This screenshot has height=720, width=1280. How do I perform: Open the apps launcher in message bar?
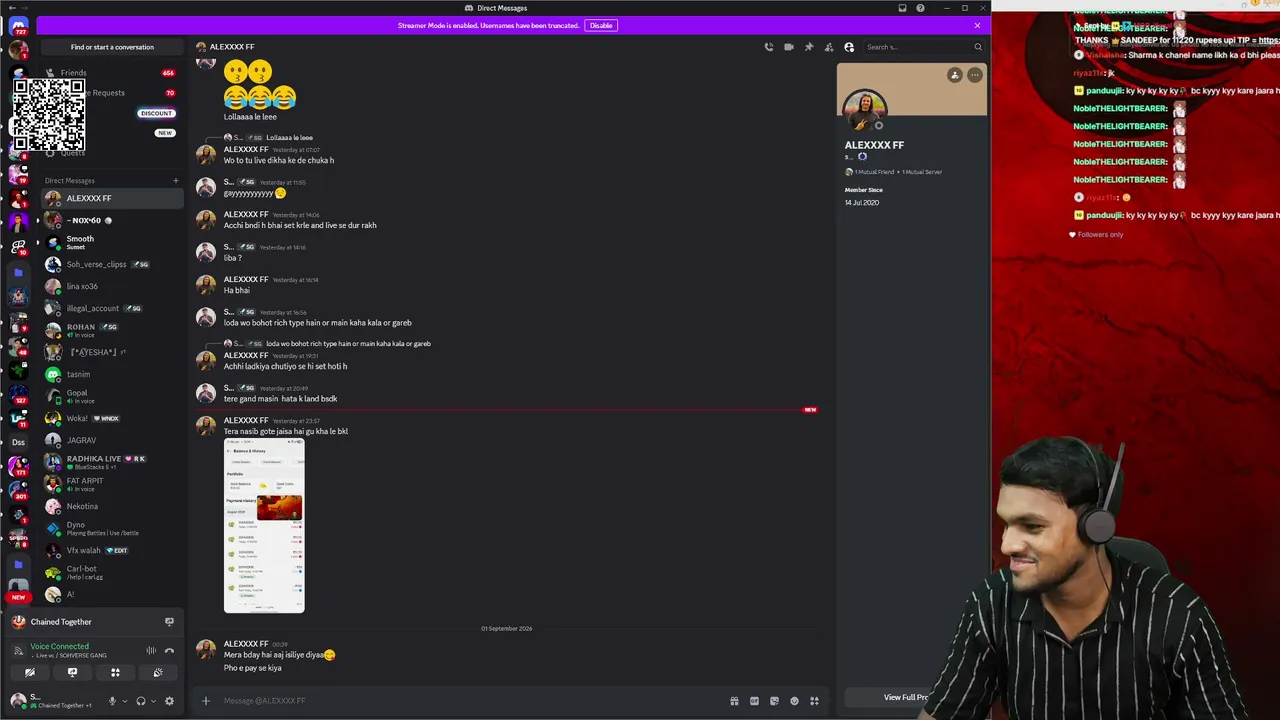coord(814,701)
